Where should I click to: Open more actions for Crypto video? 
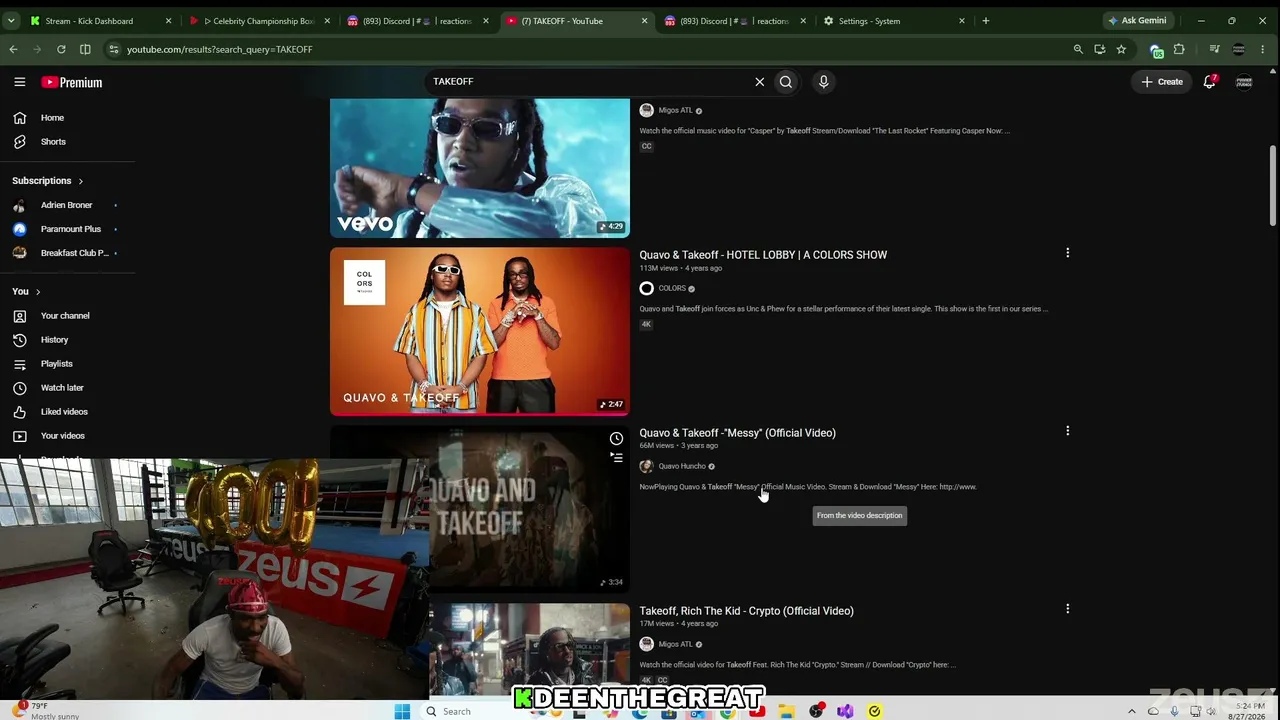click(1067, 609)
